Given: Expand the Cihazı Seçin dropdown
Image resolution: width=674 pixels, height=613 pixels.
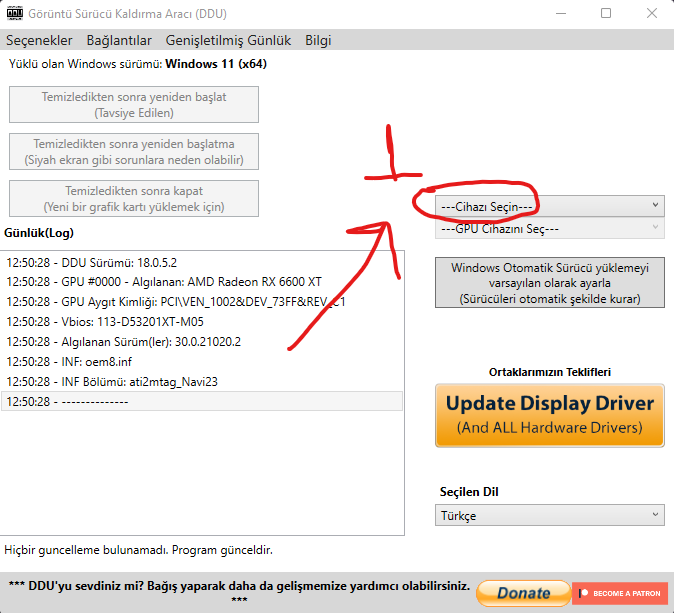Looking at the screenshot, I should tap(549, 206).
